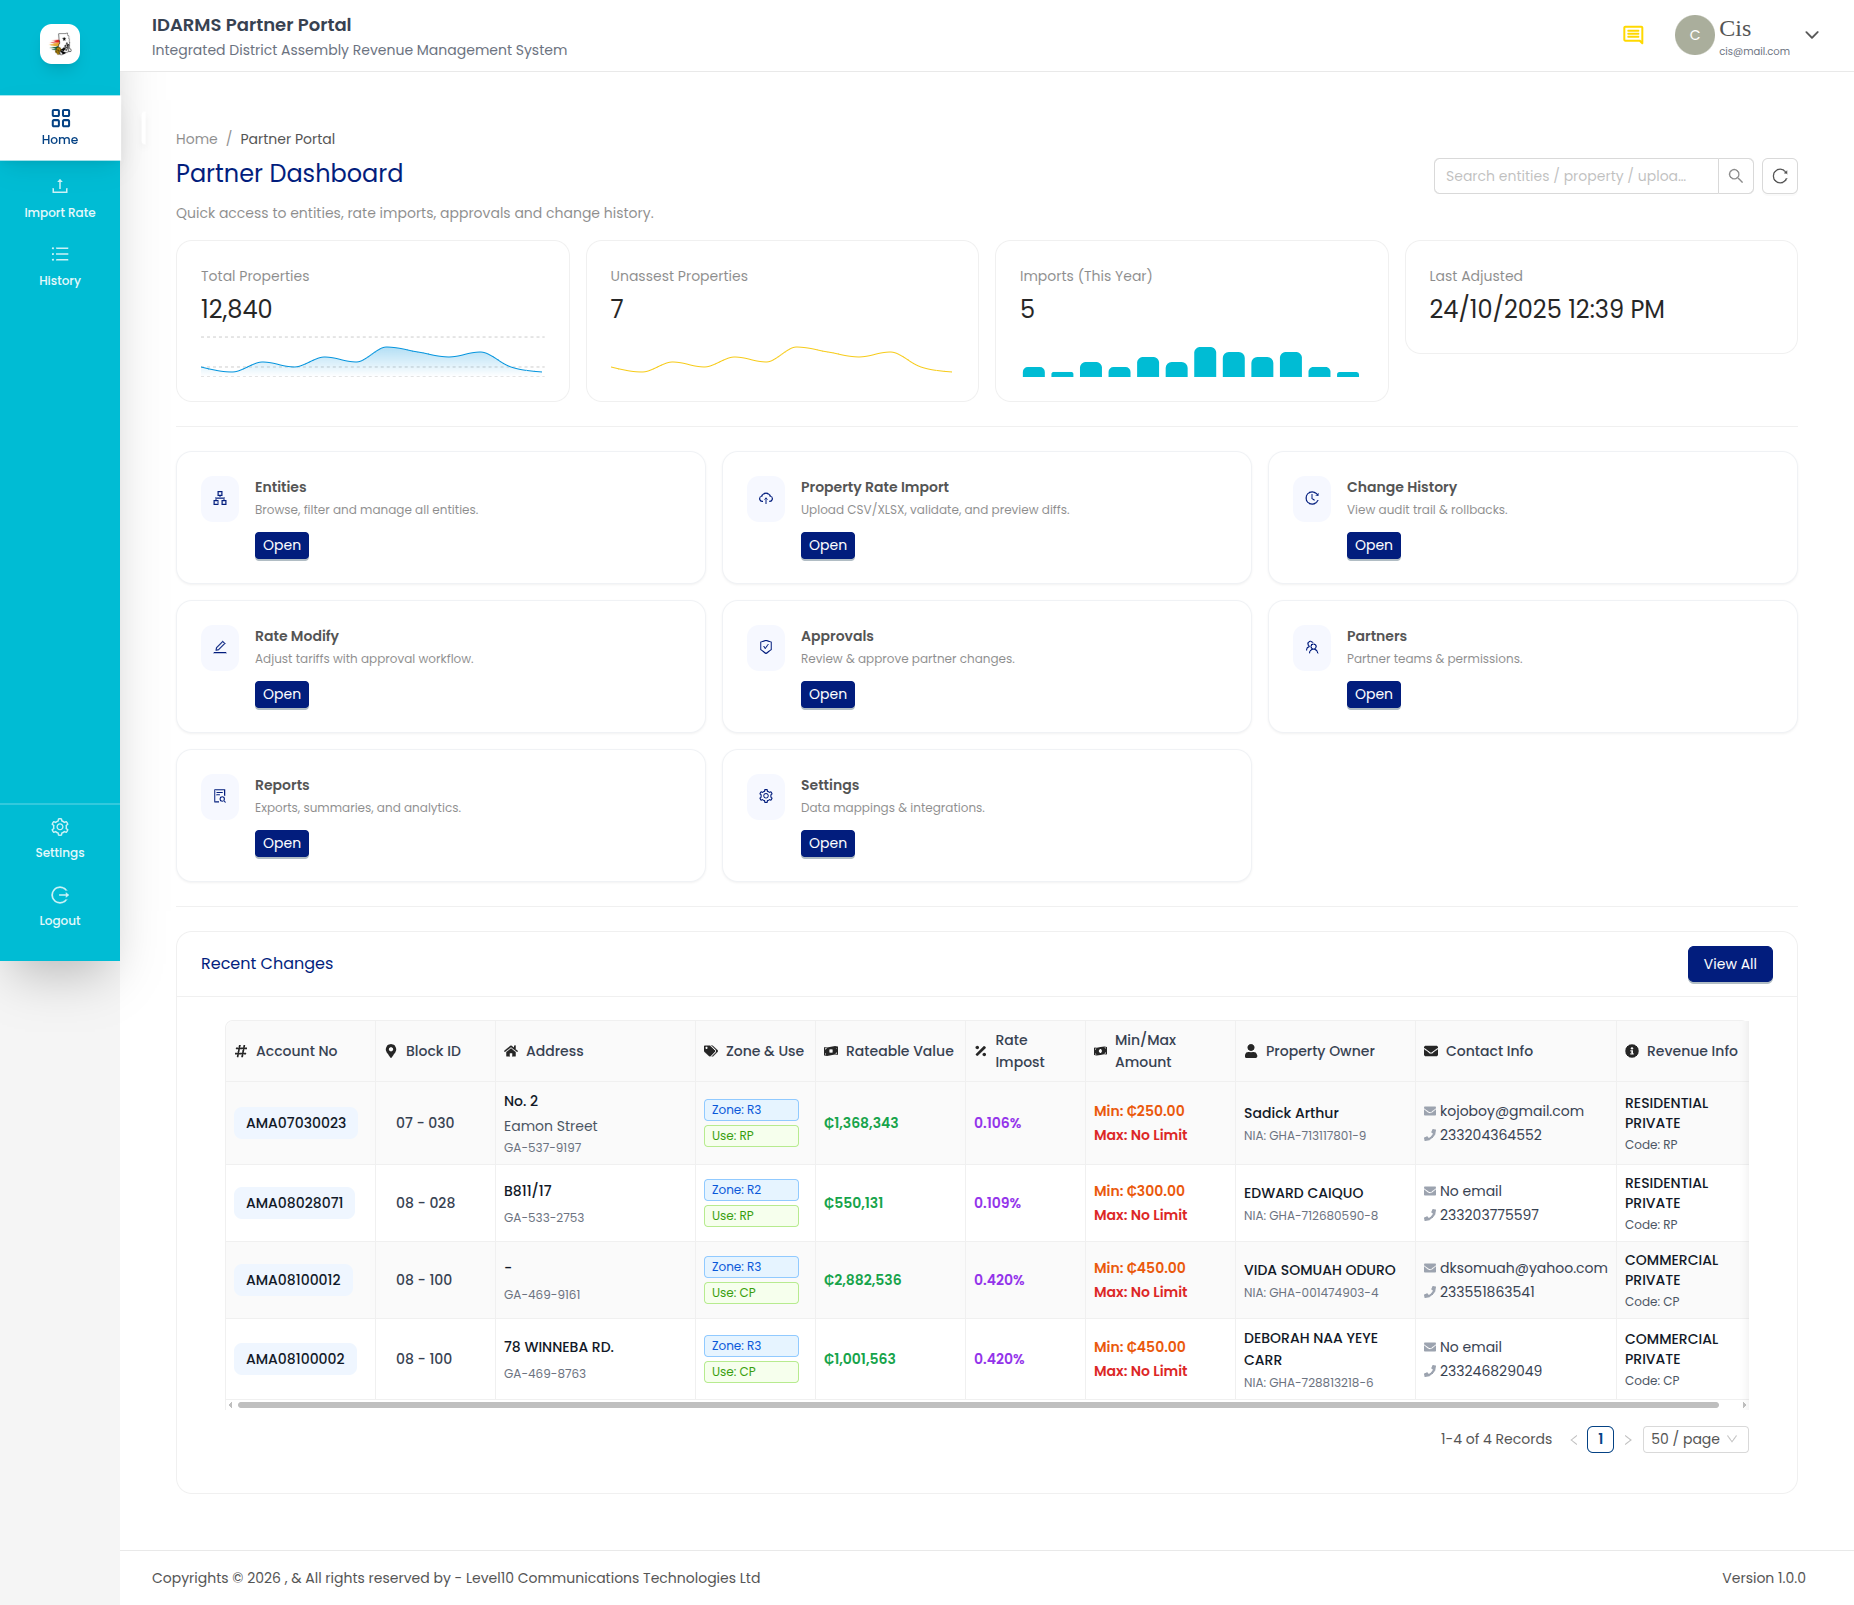Click the search magnifier icon
The width and height of the screenshot is (1854, 1605).
click(1736, 176)
